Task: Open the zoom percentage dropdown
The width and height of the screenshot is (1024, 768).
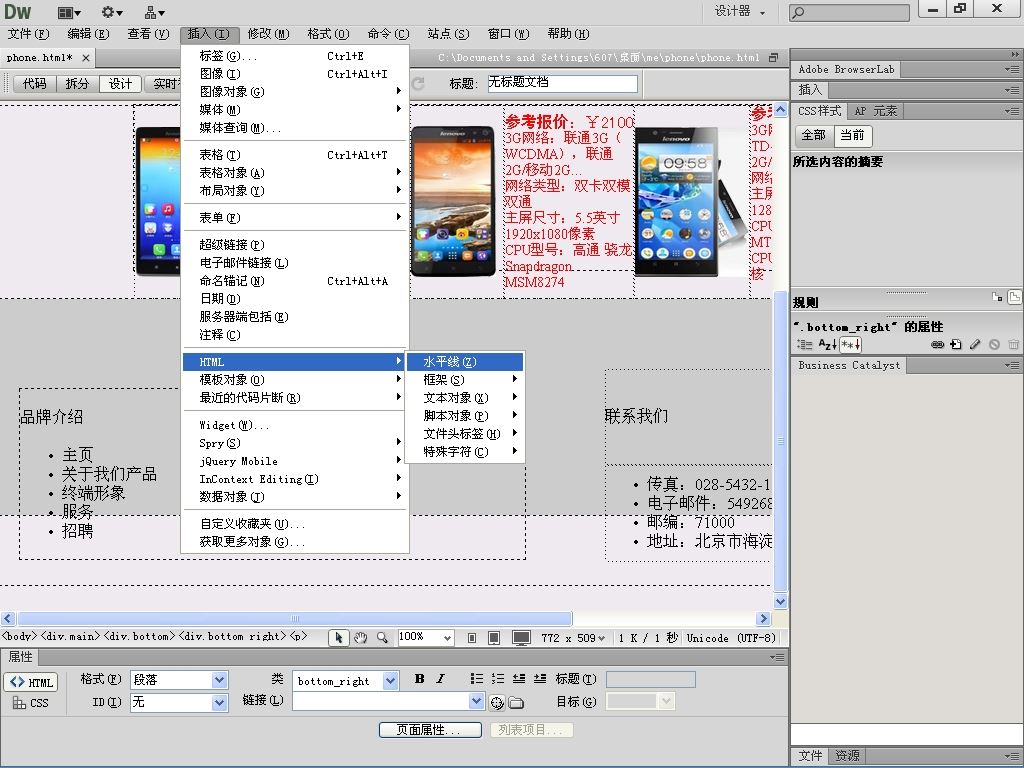Action: [446, 638]
